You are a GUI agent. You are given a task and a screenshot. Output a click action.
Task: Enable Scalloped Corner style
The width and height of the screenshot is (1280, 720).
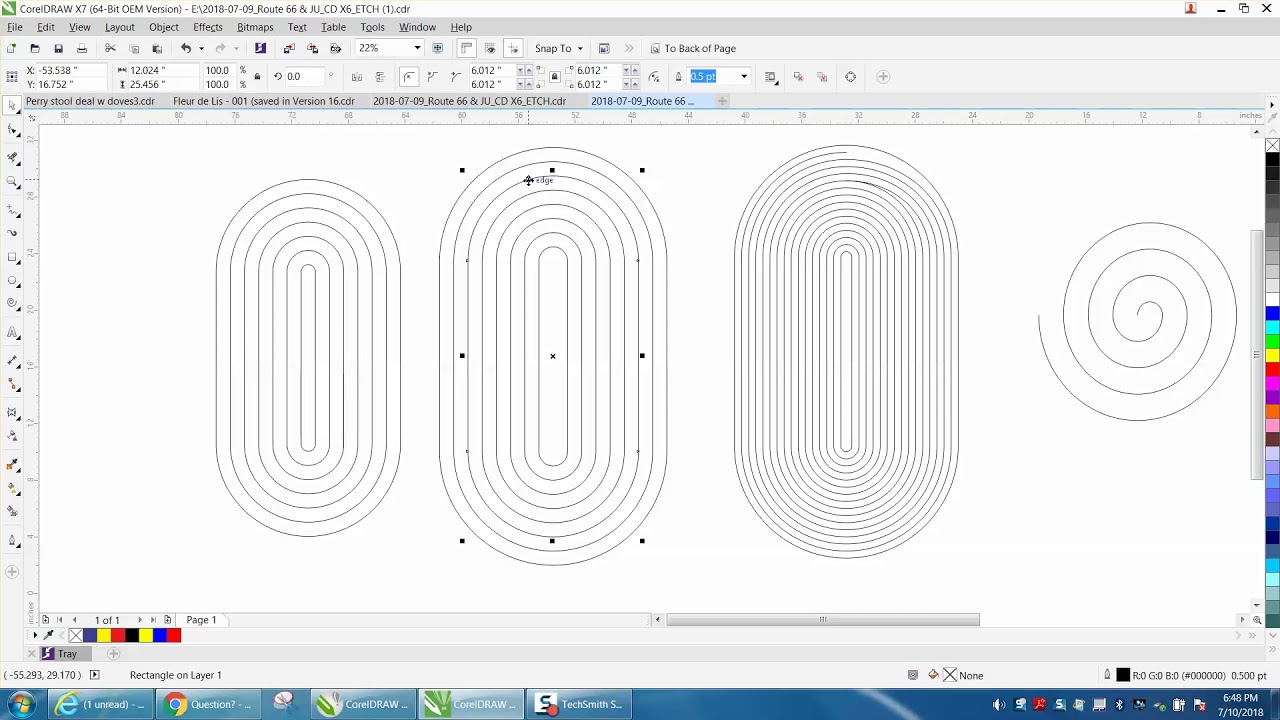432,77
